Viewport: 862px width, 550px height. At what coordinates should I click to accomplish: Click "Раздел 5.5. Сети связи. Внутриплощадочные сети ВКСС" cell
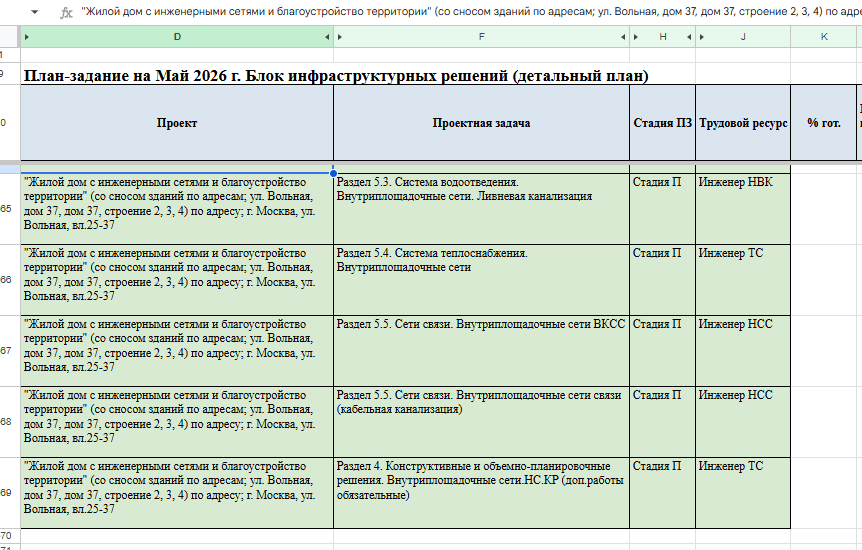482,351
